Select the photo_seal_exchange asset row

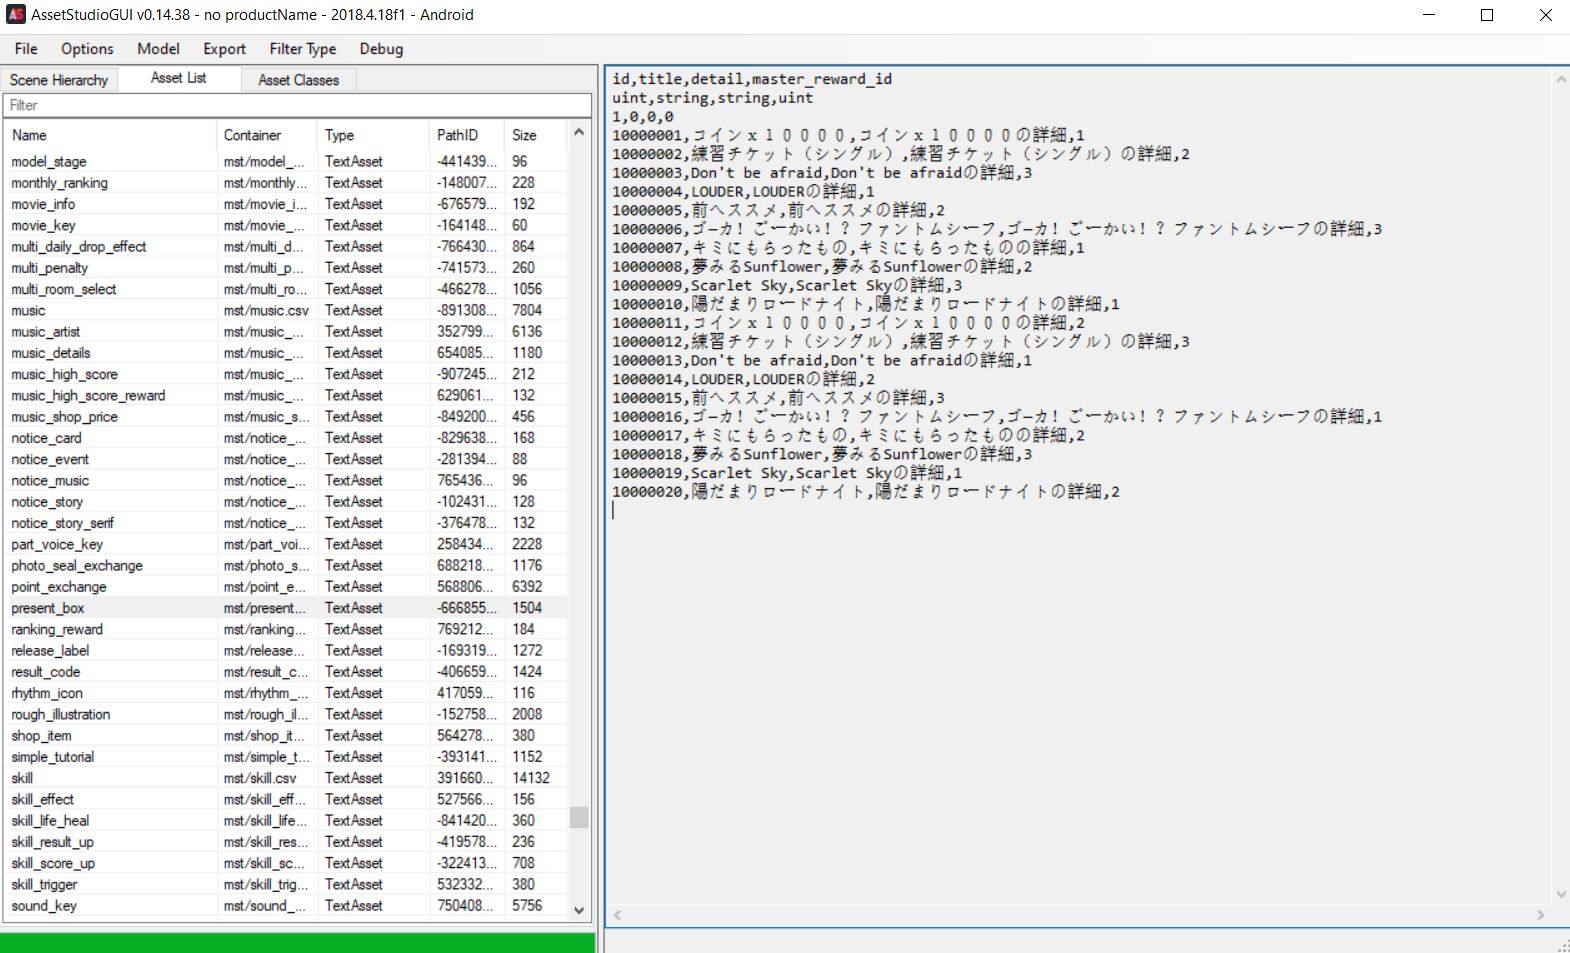288,566
